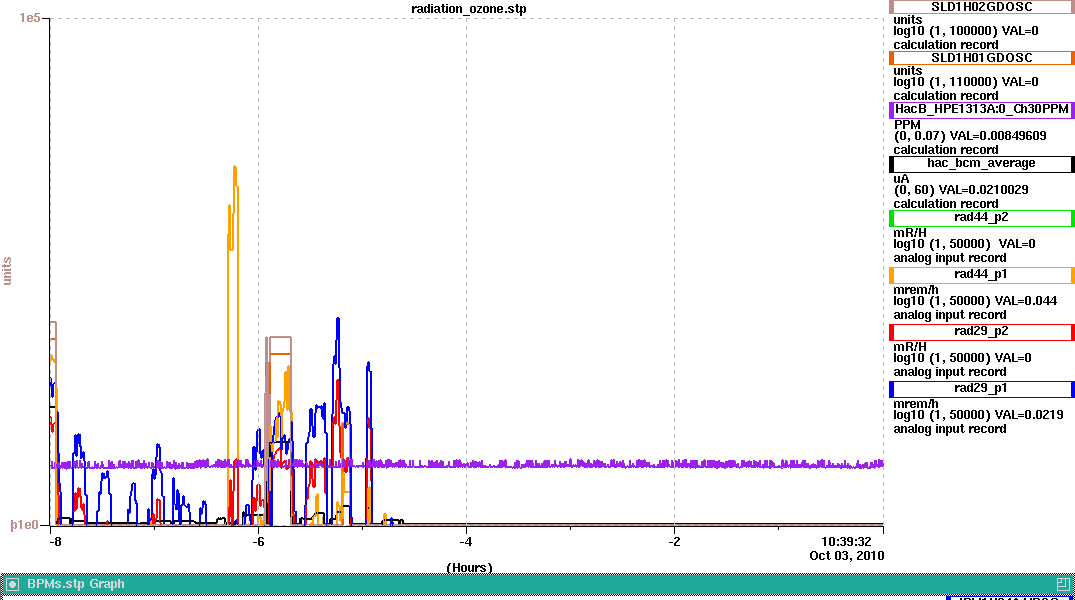Click the uA units label
Image resolution: width=1075 pixels, height=600 pixels.
pyautogui.click(x=902, y=179)
